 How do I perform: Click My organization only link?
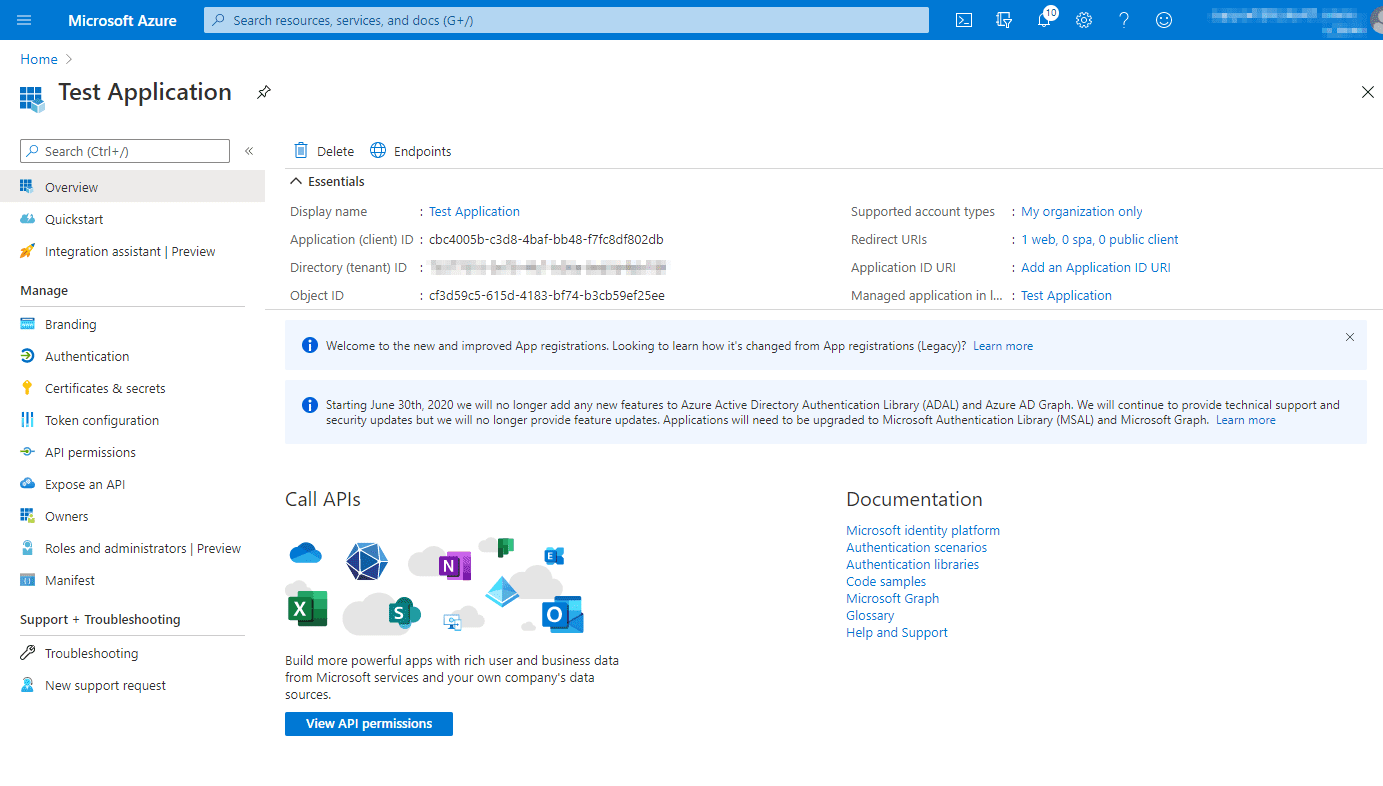pos(1081,212)
